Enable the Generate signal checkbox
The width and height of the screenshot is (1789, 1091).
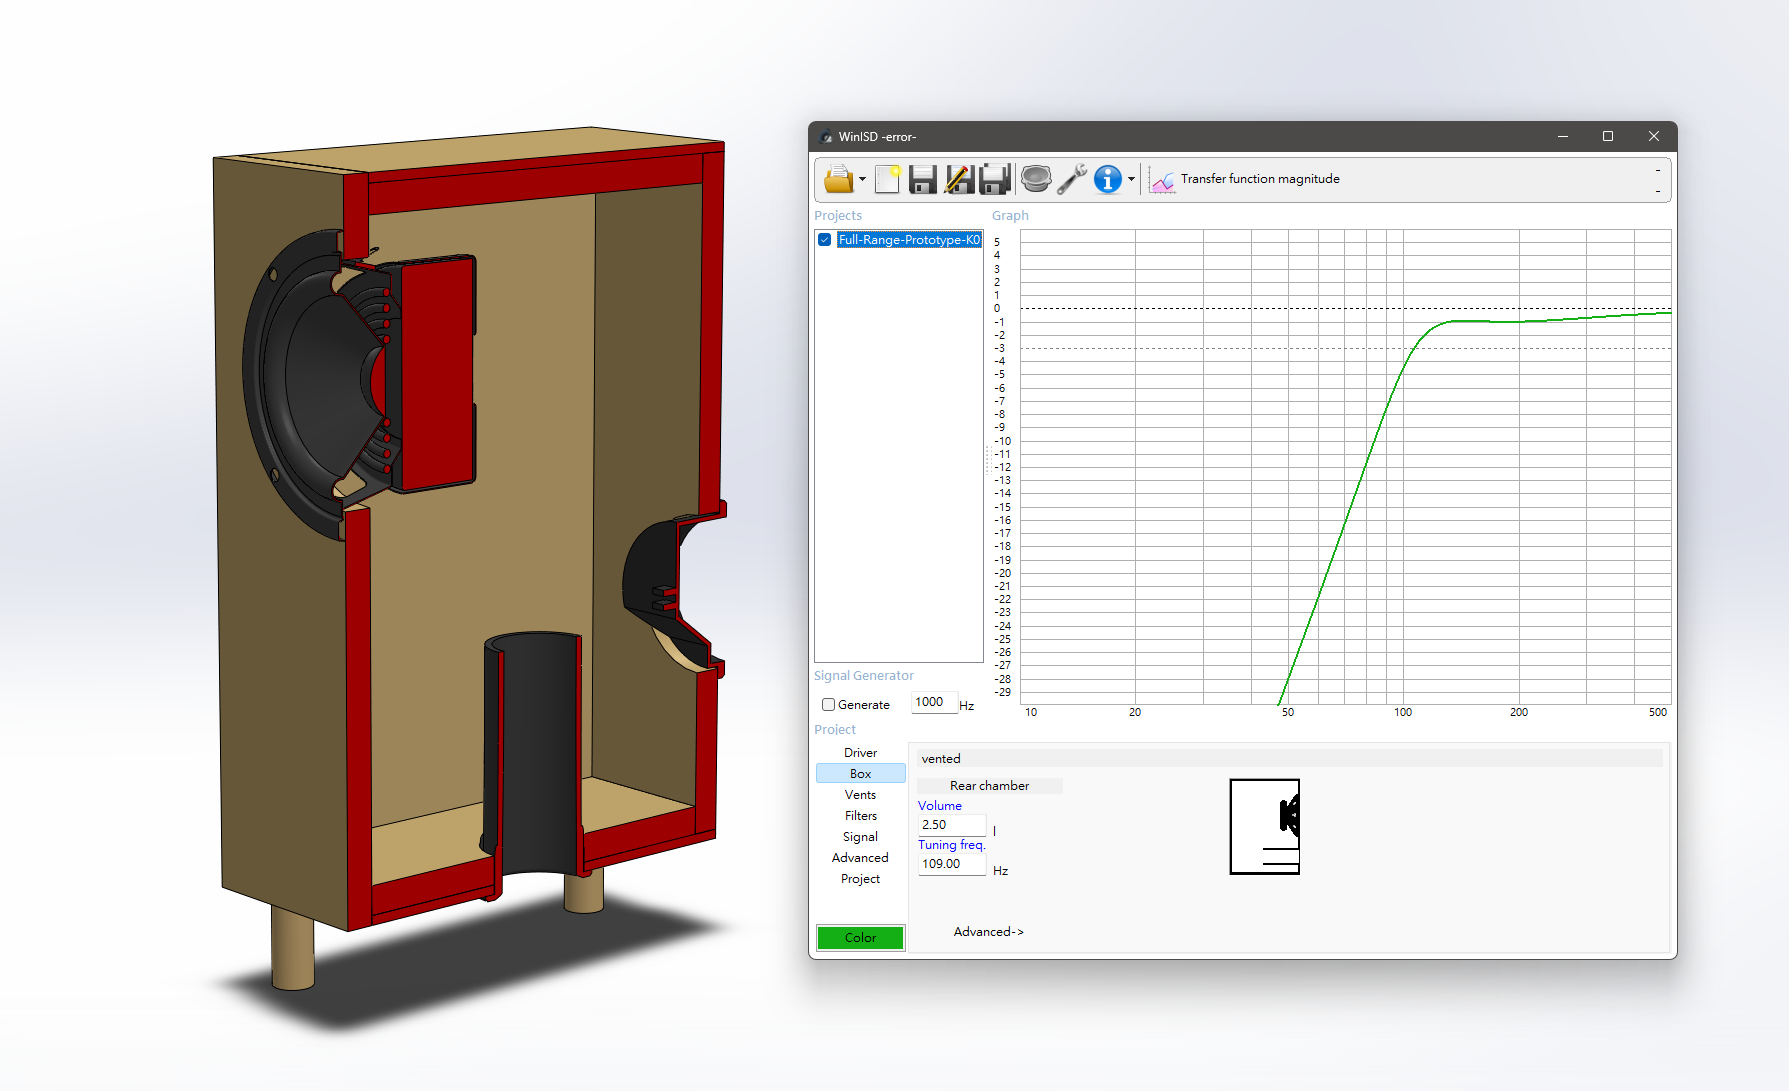(828, 705)
